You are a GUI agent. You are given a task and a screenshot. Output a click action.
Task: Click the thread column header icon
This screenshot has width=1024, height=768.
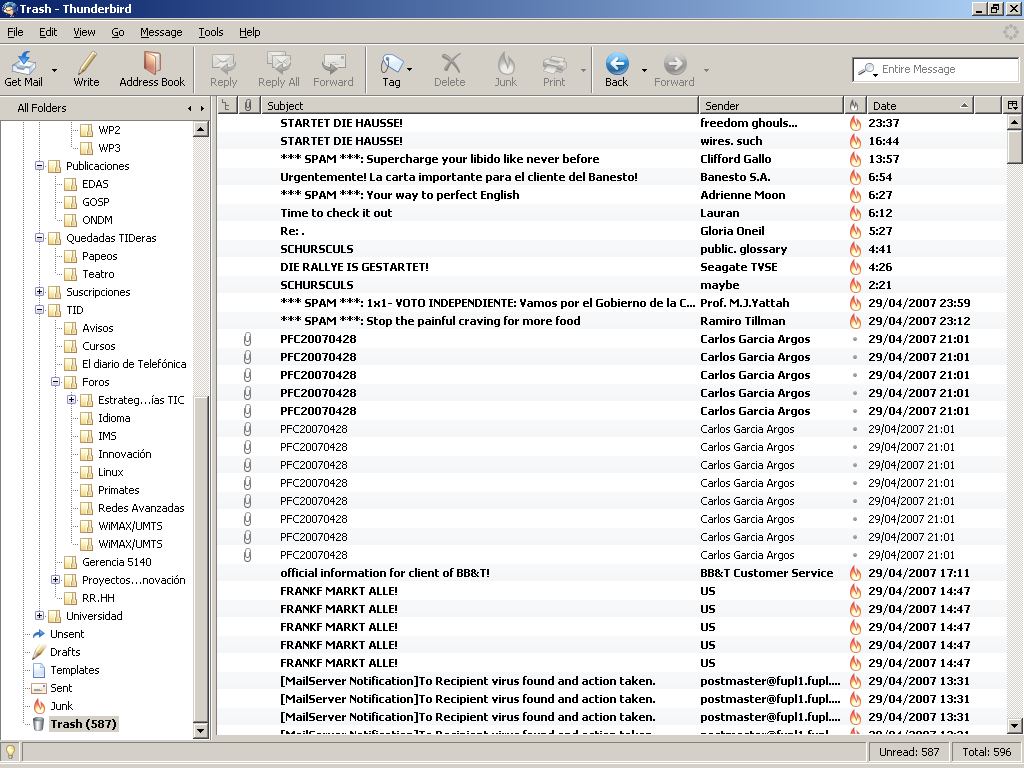pos(226,105)
